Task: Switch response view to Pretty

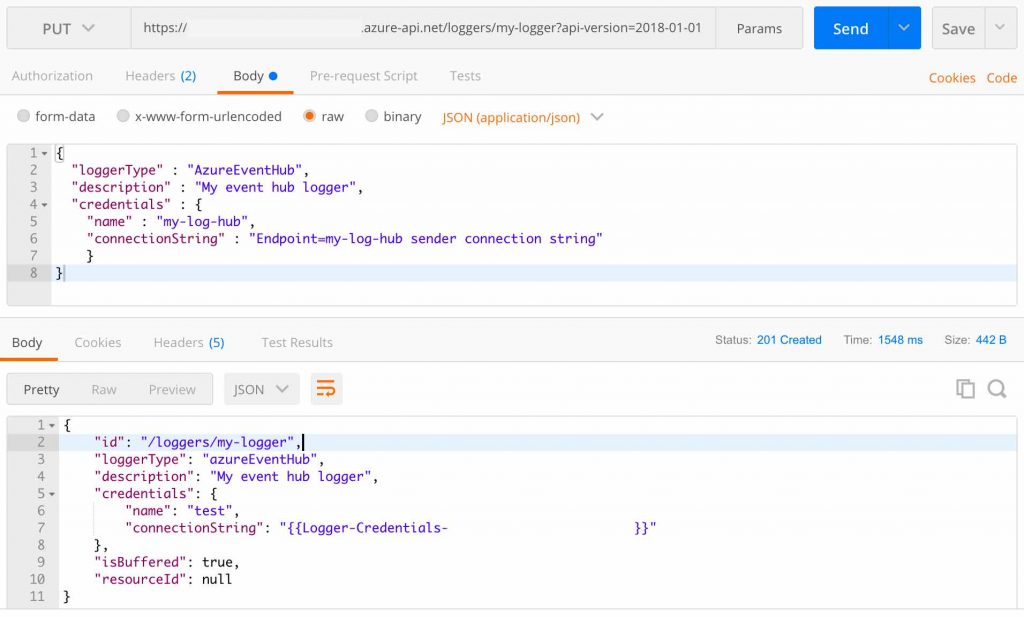Action: (x=41, y=389)
